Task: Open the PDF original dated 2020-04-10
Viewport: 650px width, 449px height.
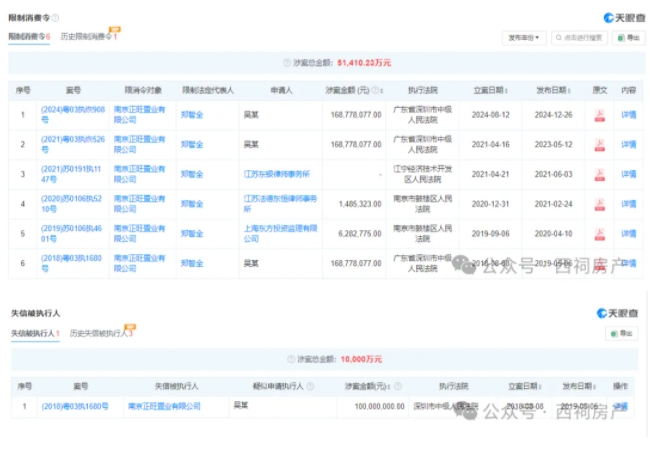Action: point(599,233)
